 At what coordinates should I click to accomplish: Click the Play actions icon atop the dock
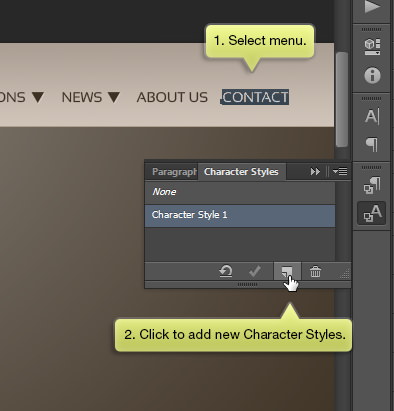point(372,7)
